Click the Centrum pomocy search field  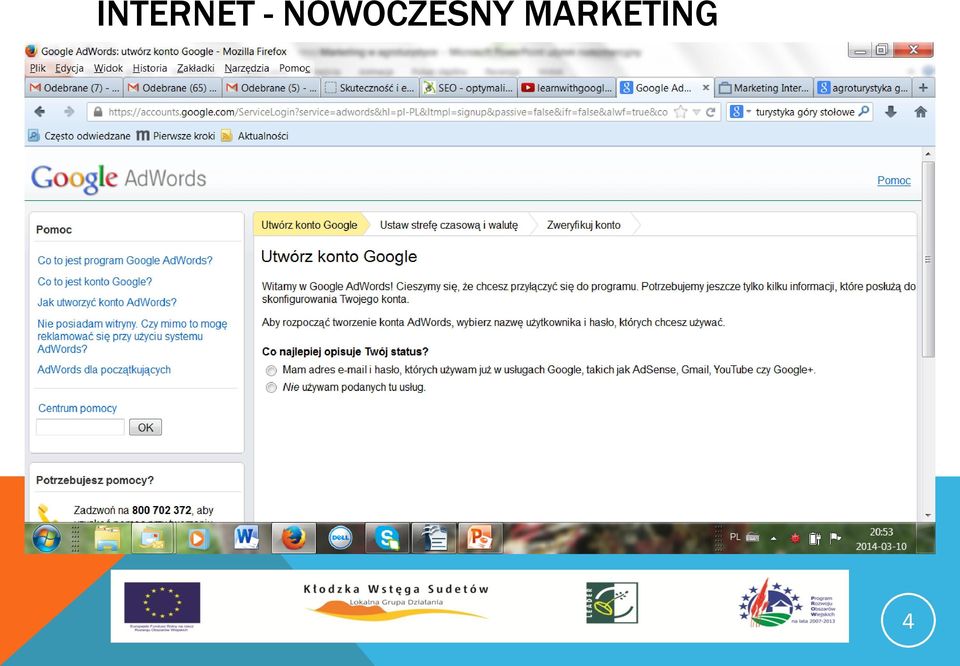80,427
